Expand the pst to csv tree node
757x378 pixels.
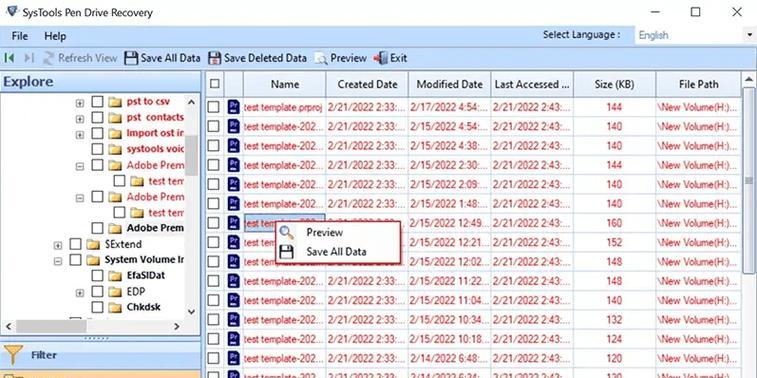[x=80, y=103]
